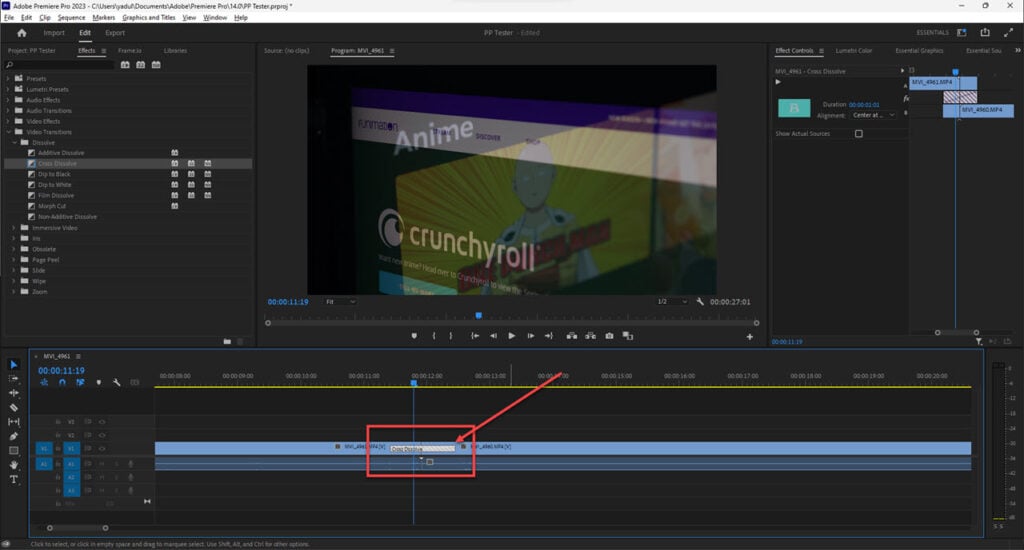Expand the Audio Effects folder
The image size is (1024, 550).
click(x=8, y=100)
